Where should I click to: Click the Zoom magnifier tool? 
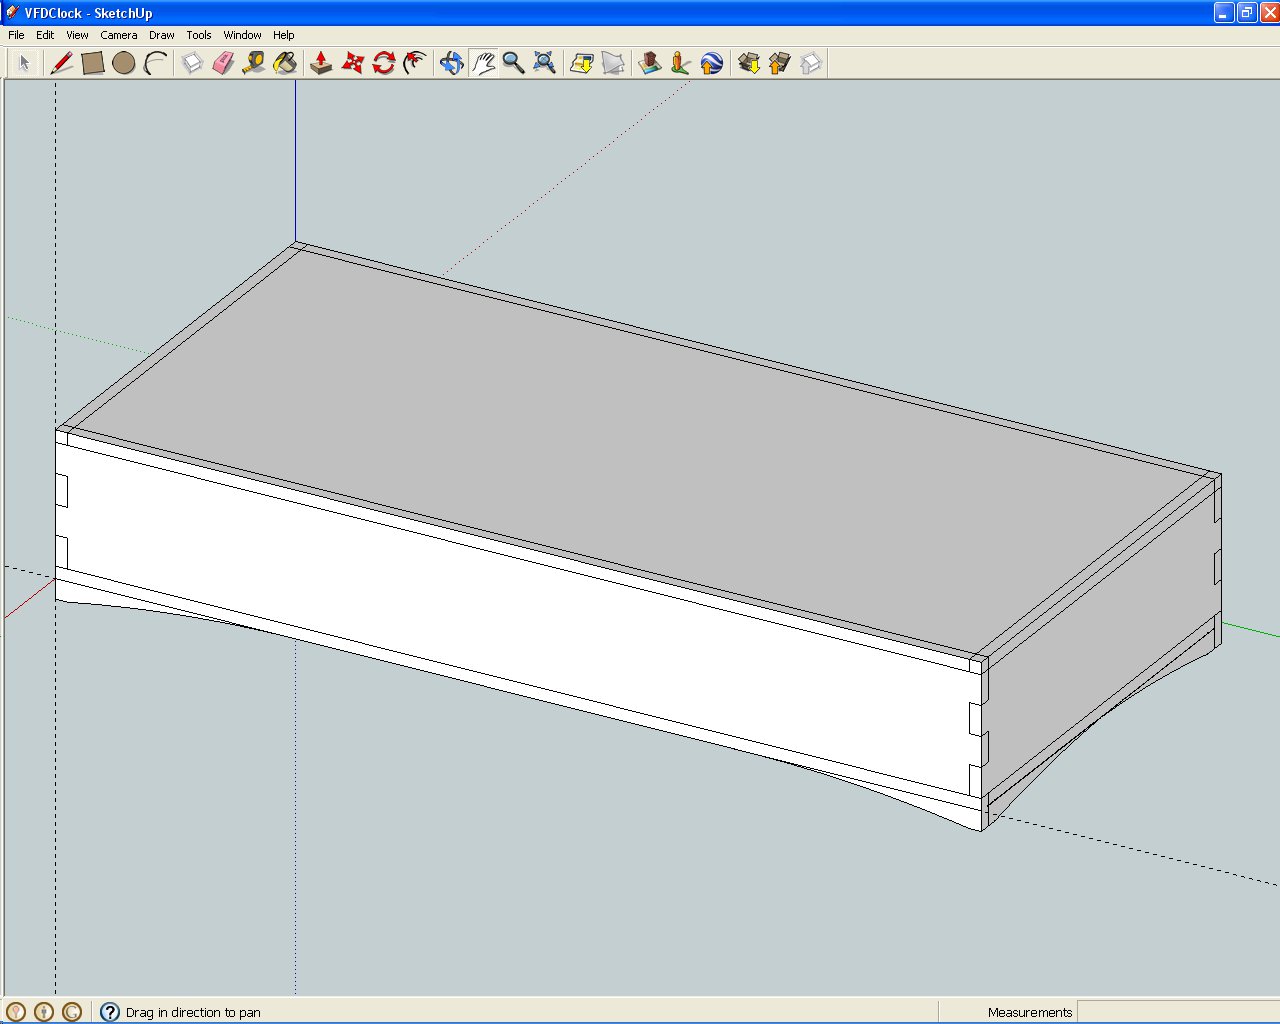pos(514,63)
